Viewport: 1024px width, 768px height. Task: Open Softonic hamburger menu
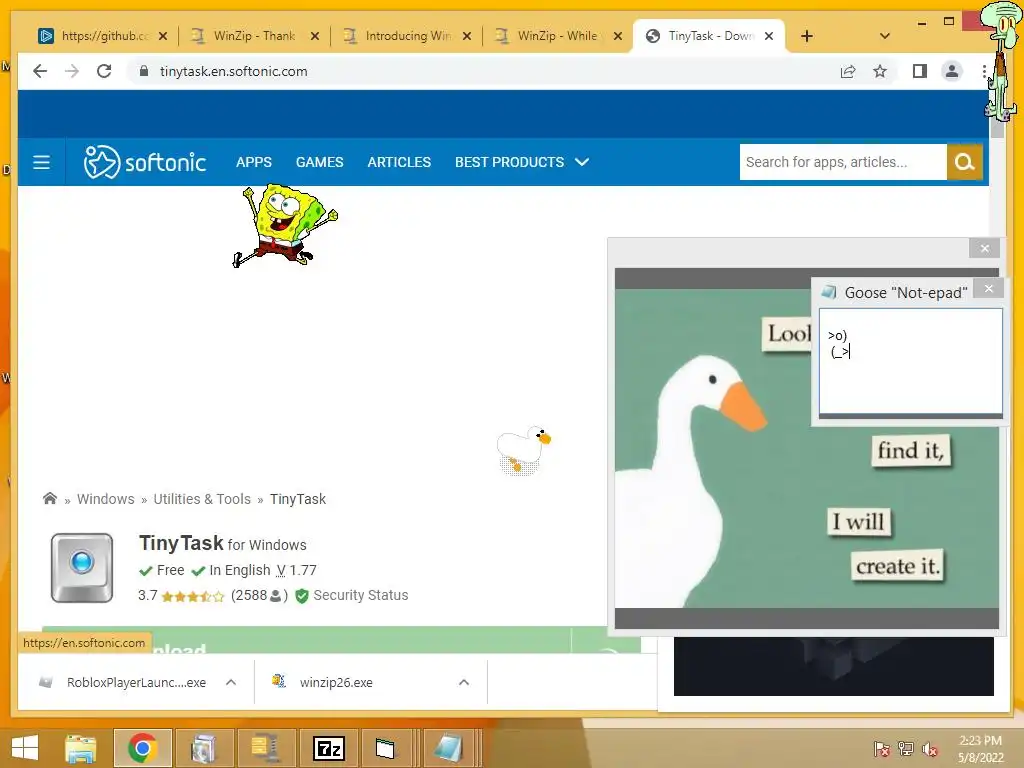[x=41, y=162]
